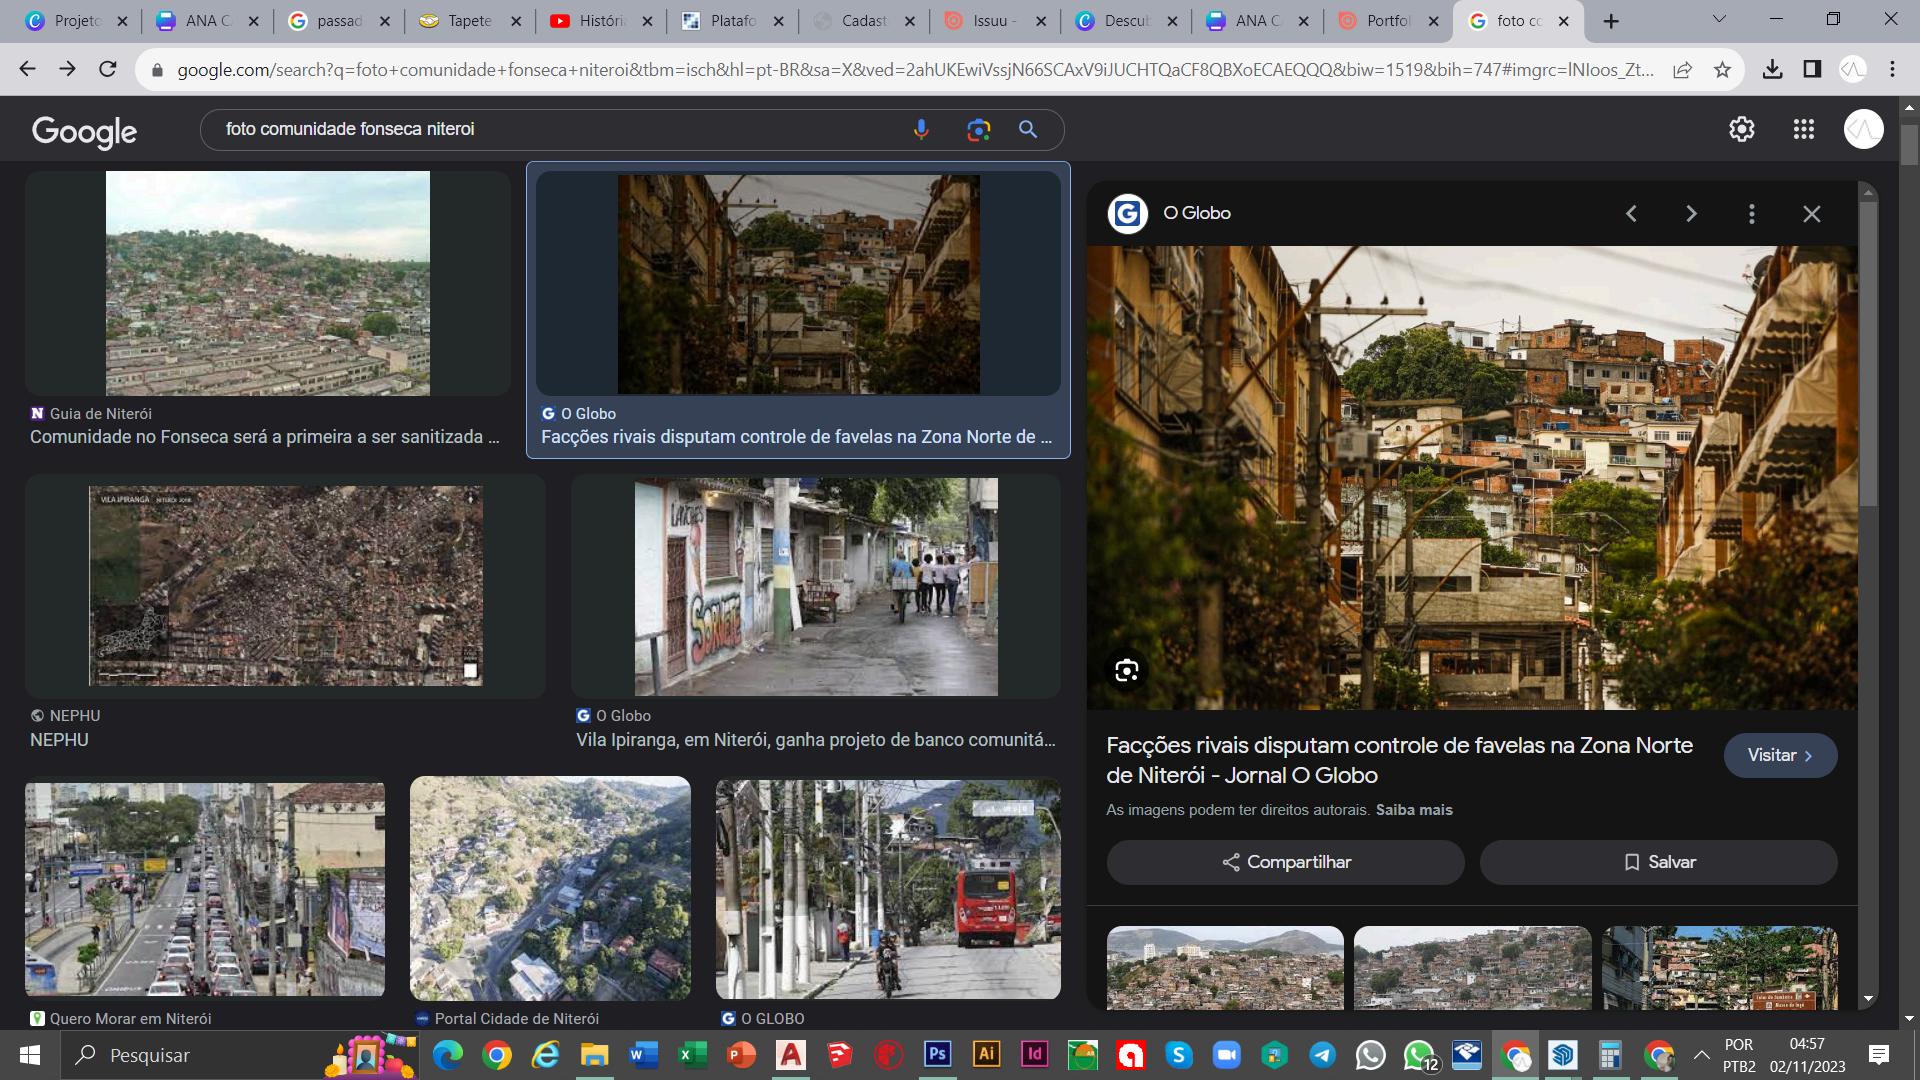The height and width of the screenshot is (1080, 1920).
Task: Open Vila Ipiranga street image thumbnail
Action: (x=815, y=587)
